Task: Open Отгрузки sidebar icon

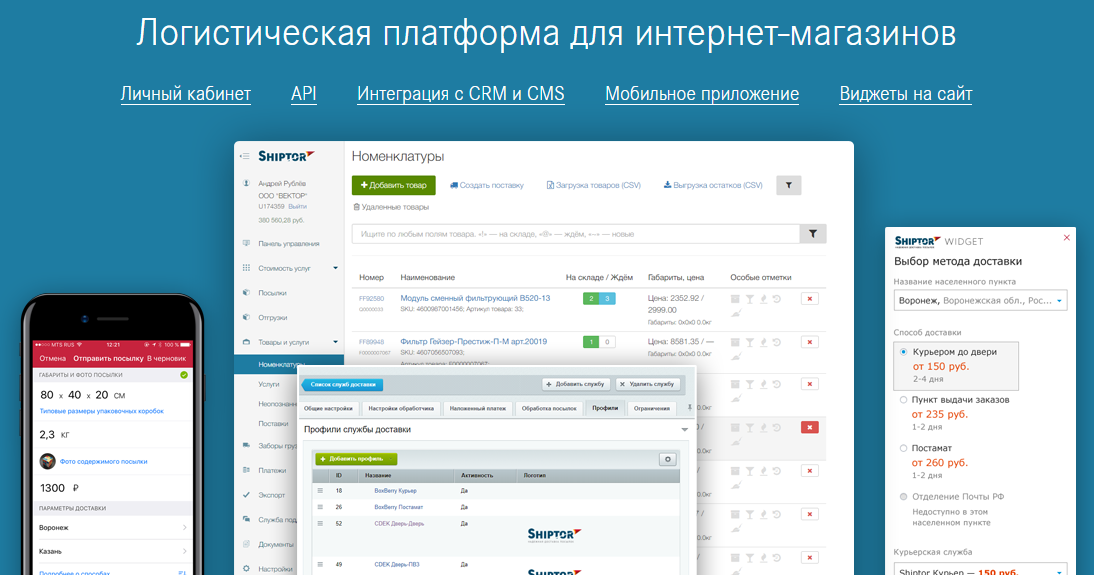Action: [x=246, y=317]
